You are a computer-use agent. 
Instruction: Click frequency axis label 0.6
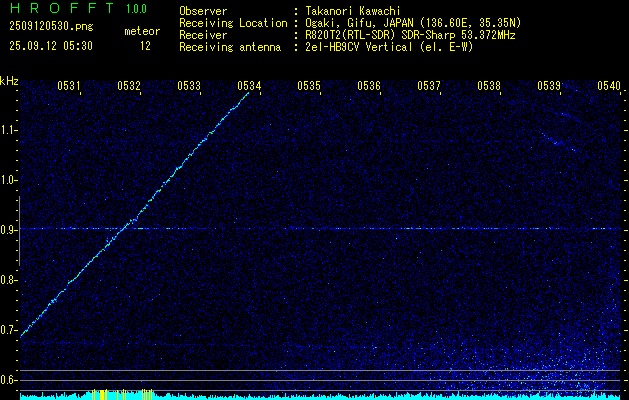[9, 380]
